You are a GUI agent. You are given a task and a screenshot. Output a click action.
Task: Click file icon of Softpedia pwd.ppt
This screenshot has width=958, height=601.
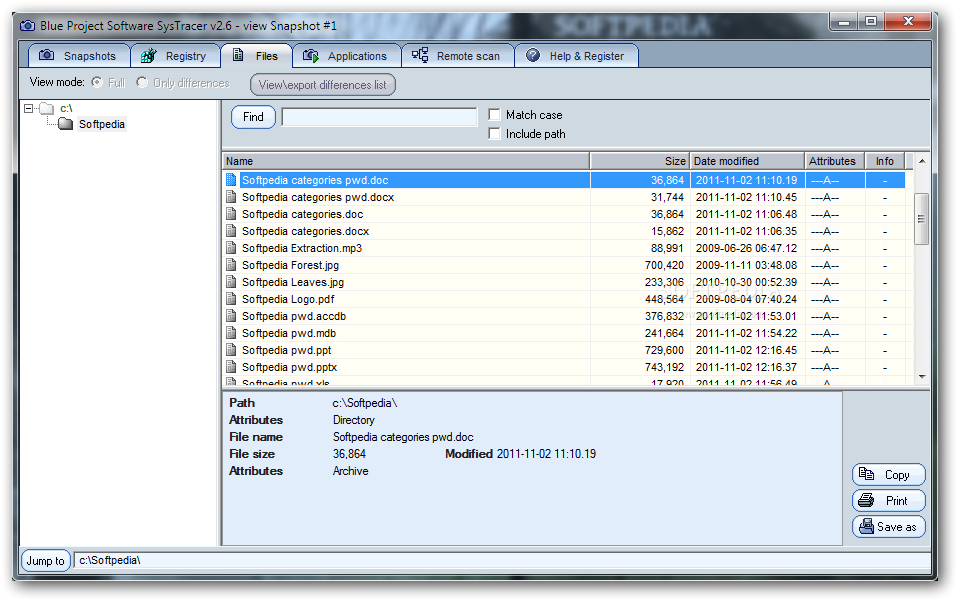[x=231, y=350]
